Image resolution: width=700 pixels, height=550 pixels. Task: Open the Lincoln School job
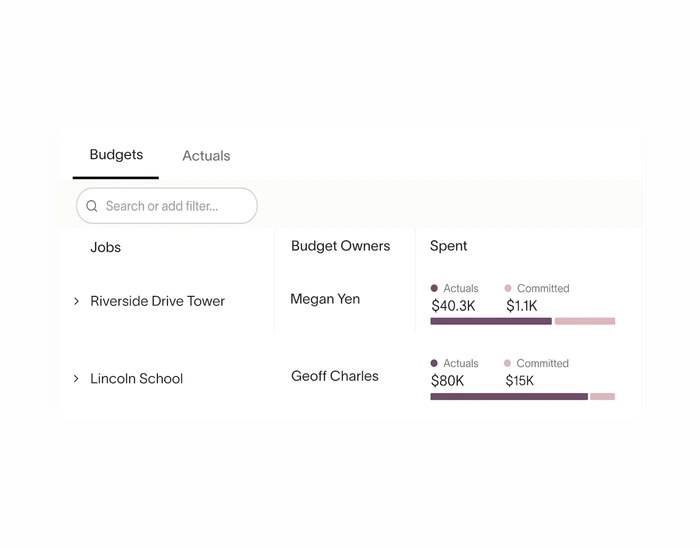[x=137, y=379]
